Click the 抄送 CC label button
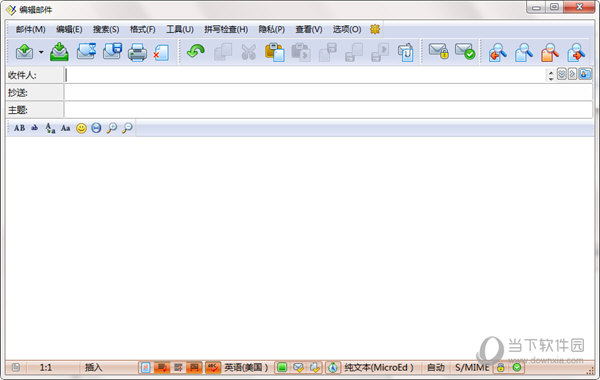Screen dimensions: 600x380 34,93
